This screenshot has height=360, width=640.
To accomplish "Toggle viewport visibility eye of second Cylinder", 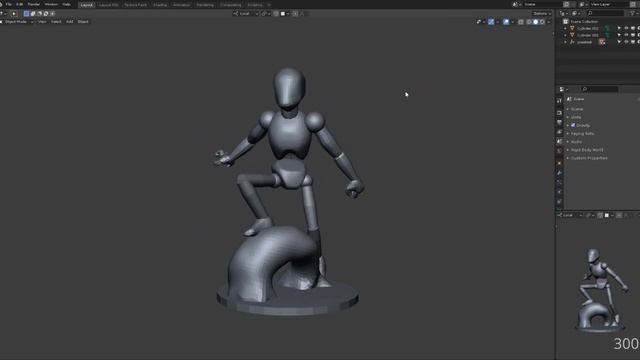I will pos(626,36).
